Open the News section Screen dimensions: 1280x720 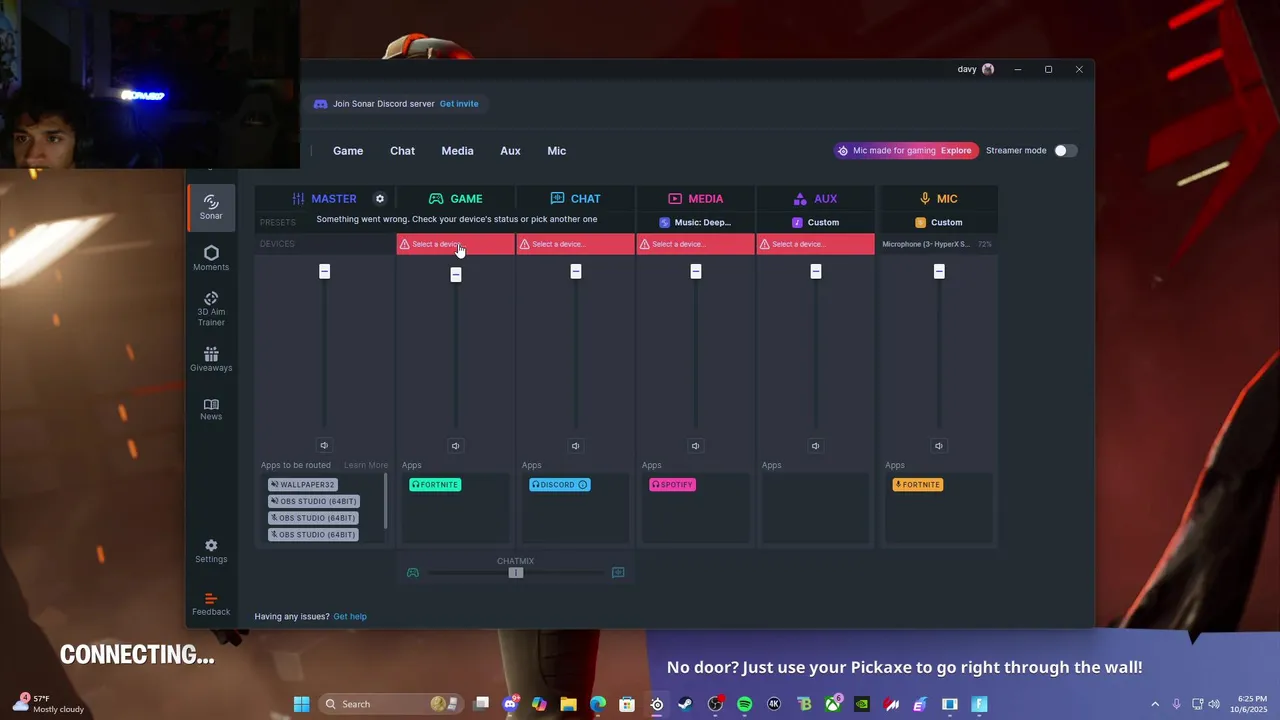tap(211, 409)
